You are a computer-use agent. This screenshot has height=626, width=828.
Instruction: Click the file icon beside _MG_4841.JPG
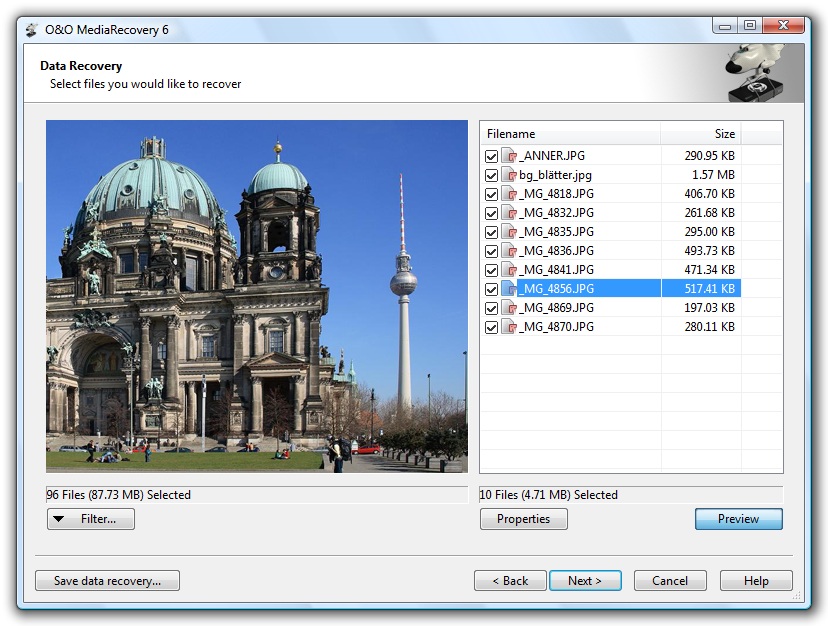(x=509, y=270)
